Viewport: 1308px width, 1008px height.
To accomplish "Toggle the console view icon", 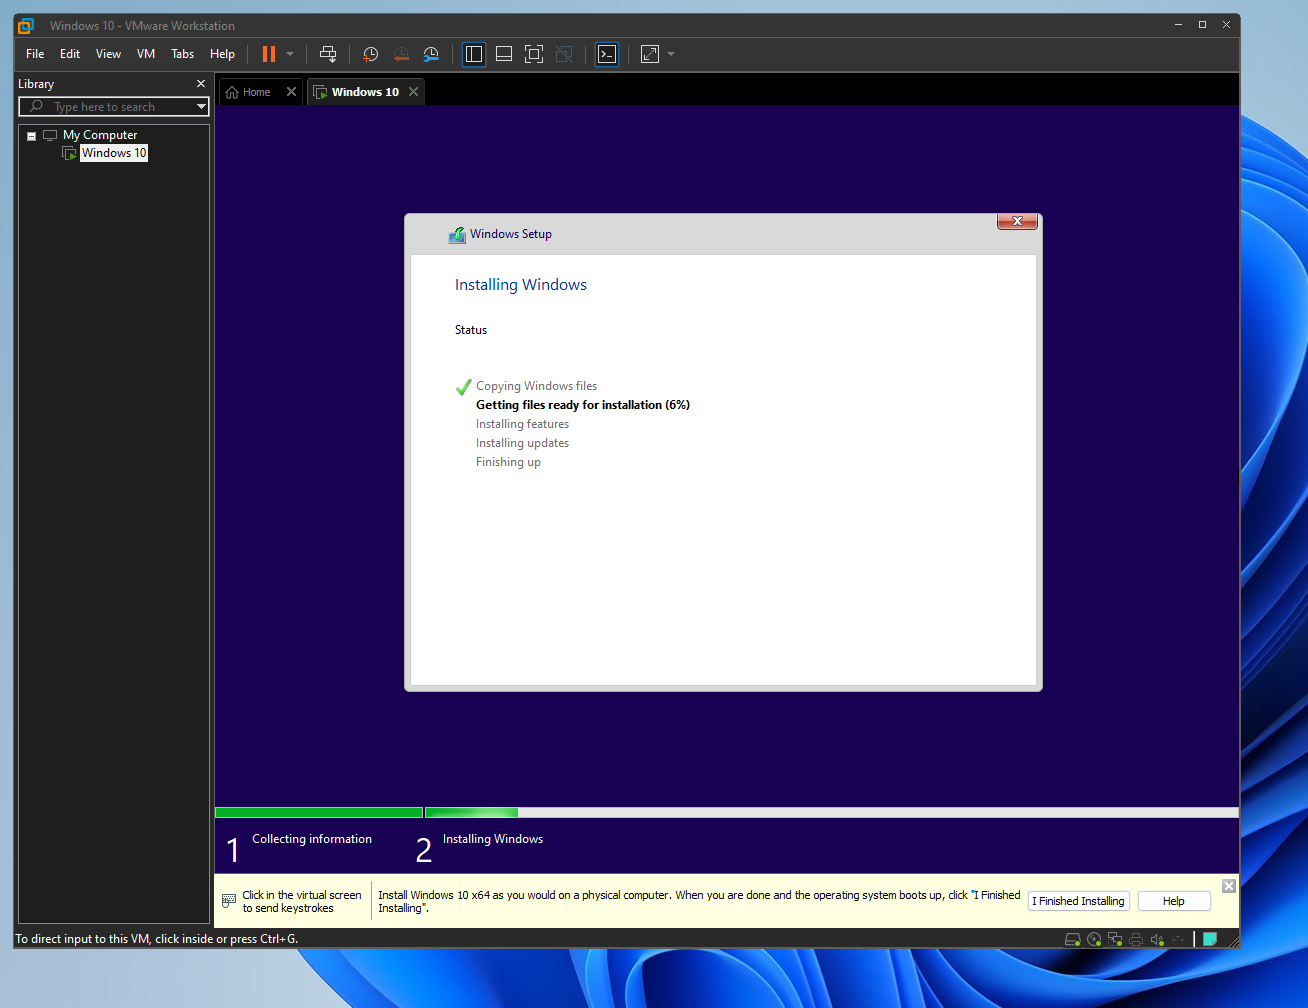I will pyautogui.click(x=607, y=54).
